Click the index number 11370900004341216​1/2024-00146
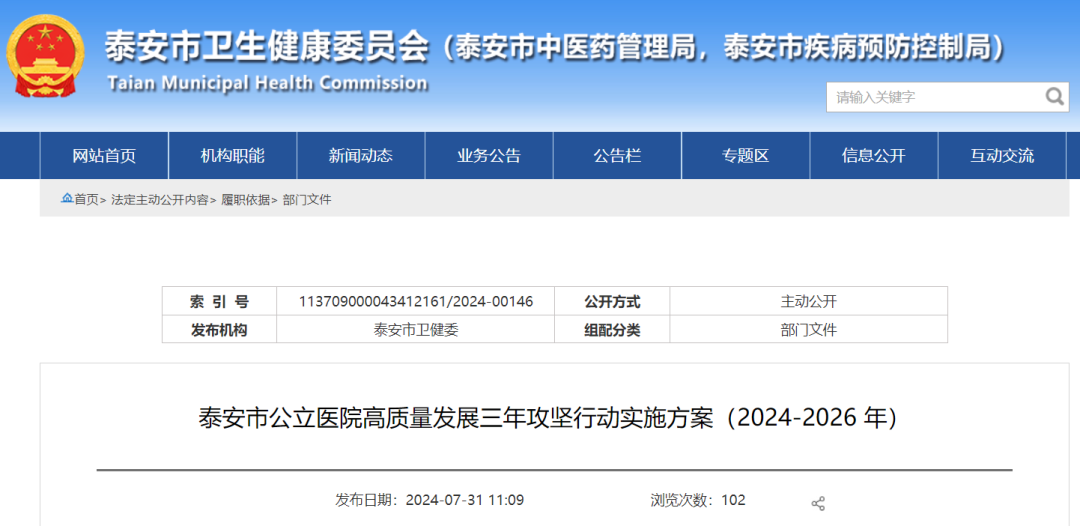1080x526 pixels. click(415, 302)
